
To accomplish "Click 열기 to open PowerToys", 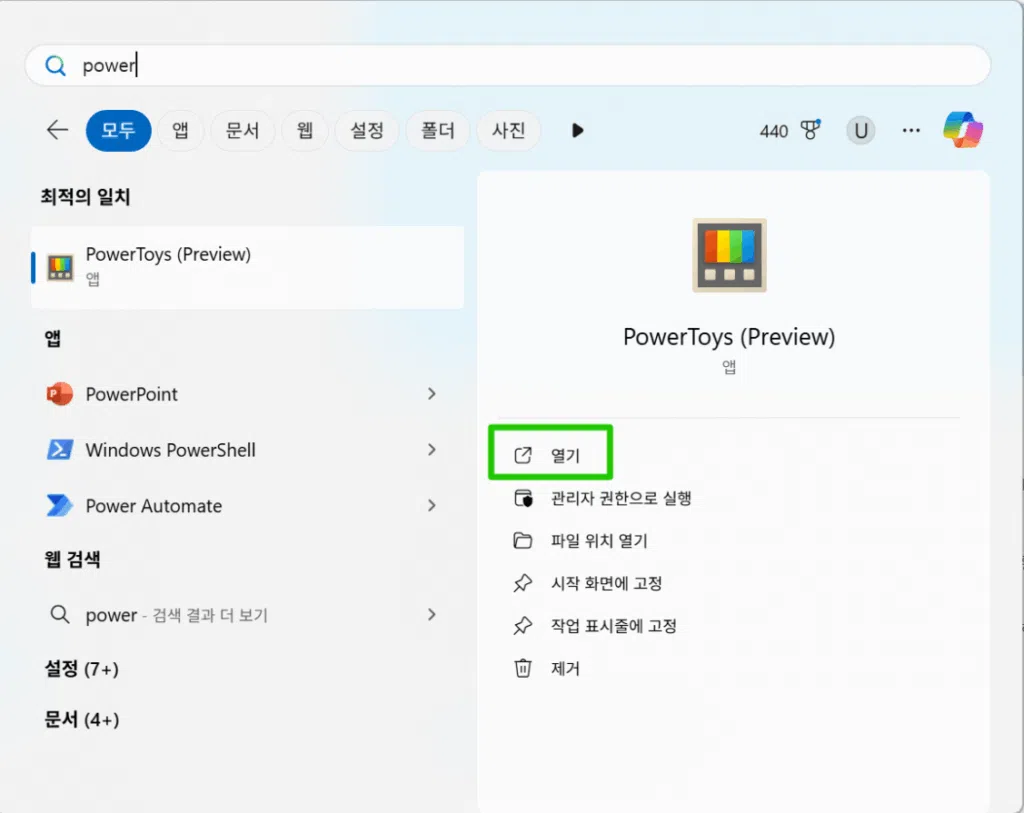I will tap(564, 456).
